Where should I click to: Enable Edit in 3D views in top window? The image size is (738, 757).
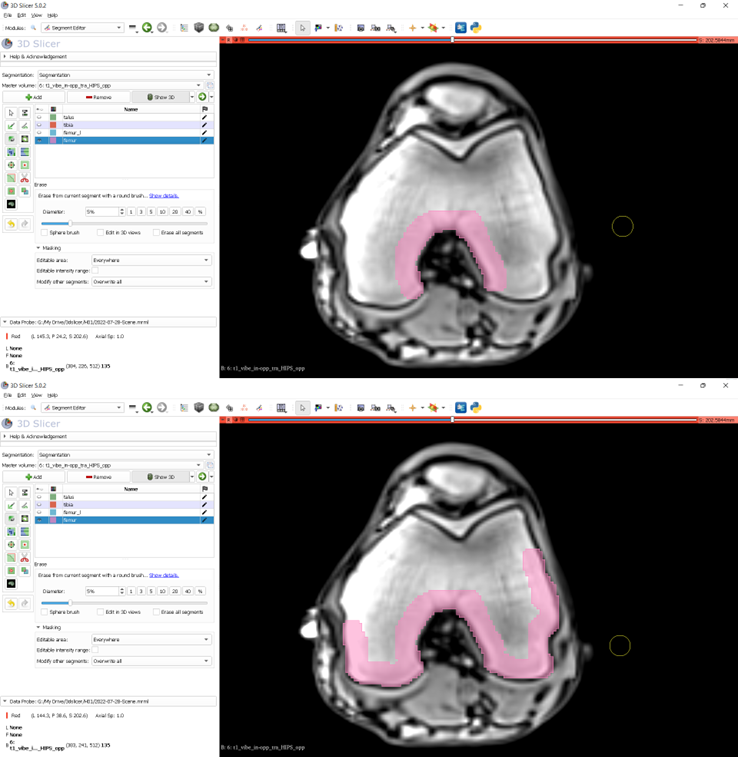pos(100,233)
